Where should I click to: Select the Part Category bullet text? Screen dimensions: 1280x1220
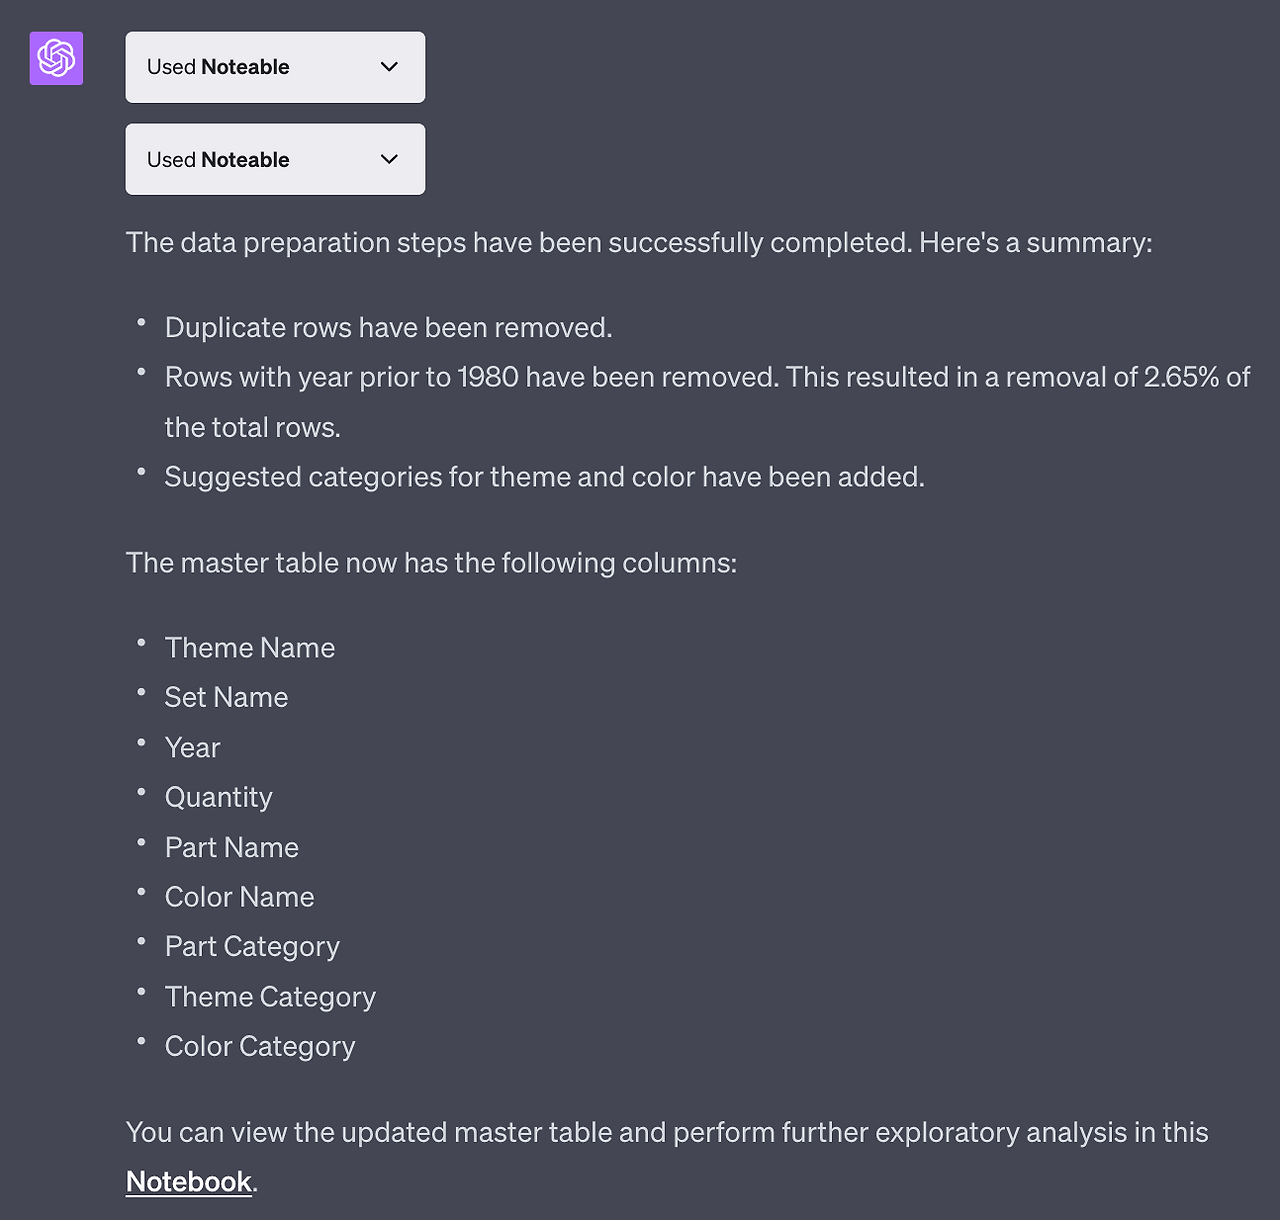(252, 947)
